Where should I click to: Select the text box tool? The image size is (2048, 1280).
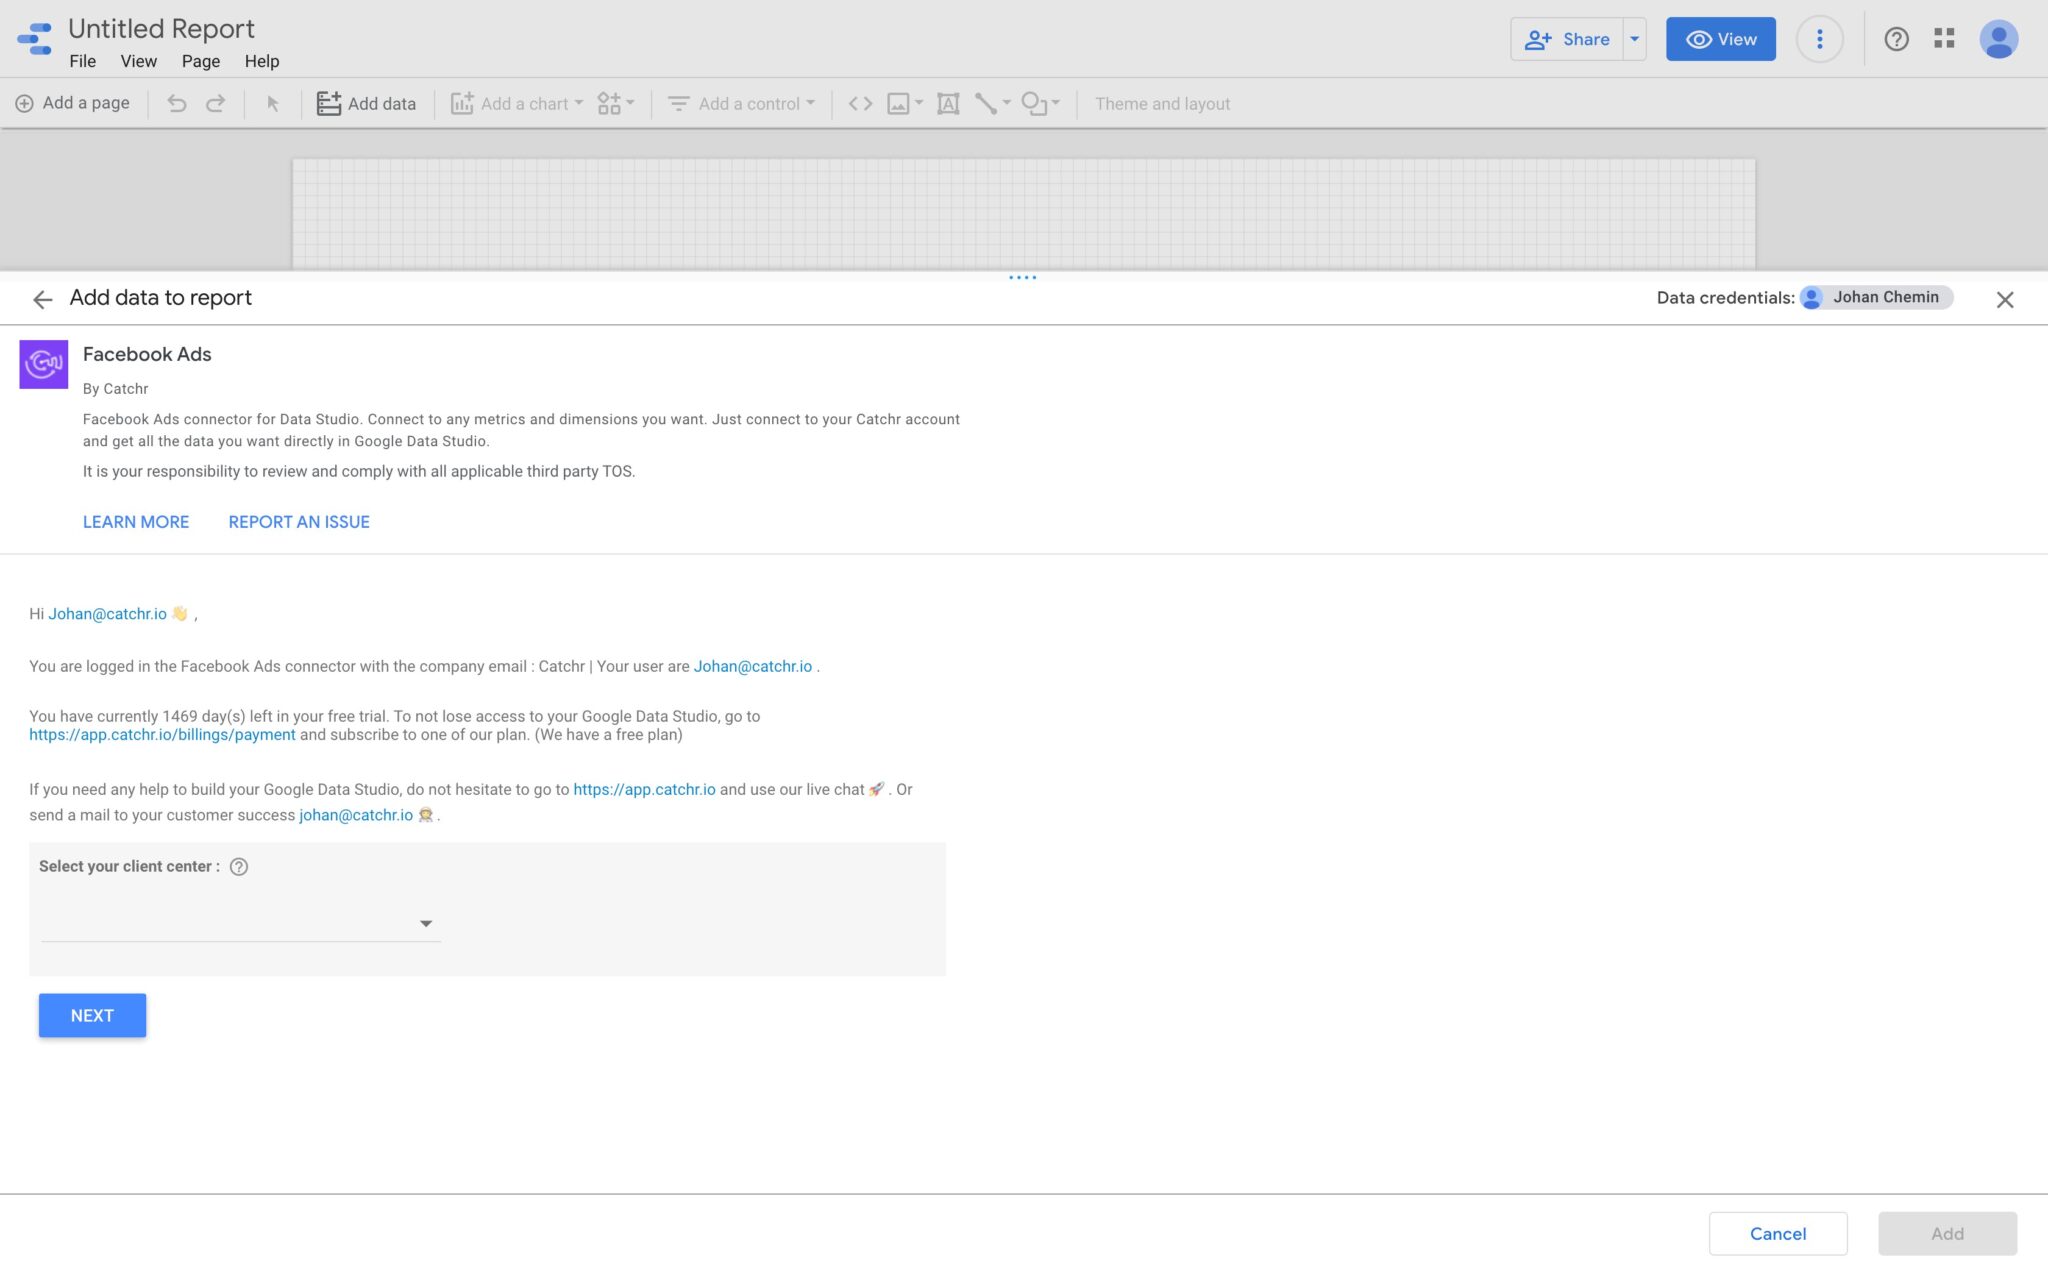tap(947, 104)
